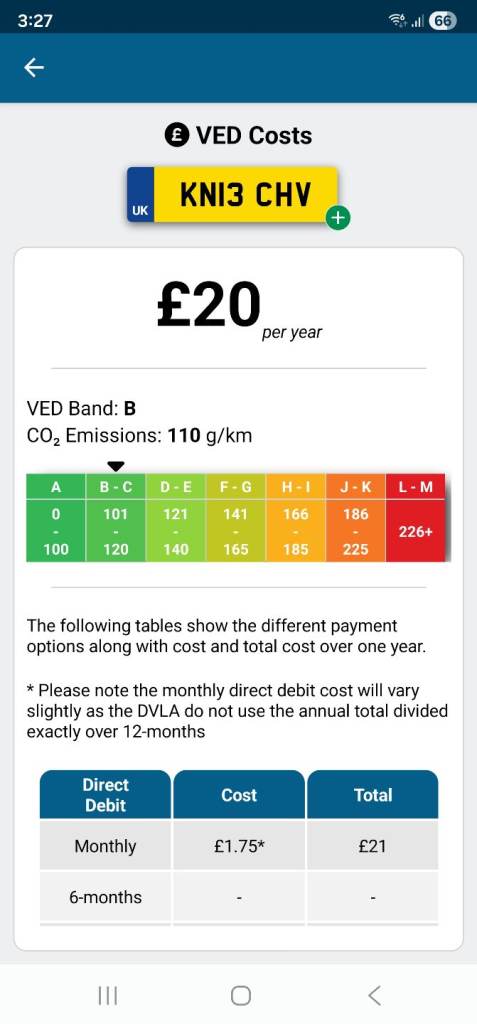
Task: Open Android recent apps button
Action: click(x=107, y=995)
